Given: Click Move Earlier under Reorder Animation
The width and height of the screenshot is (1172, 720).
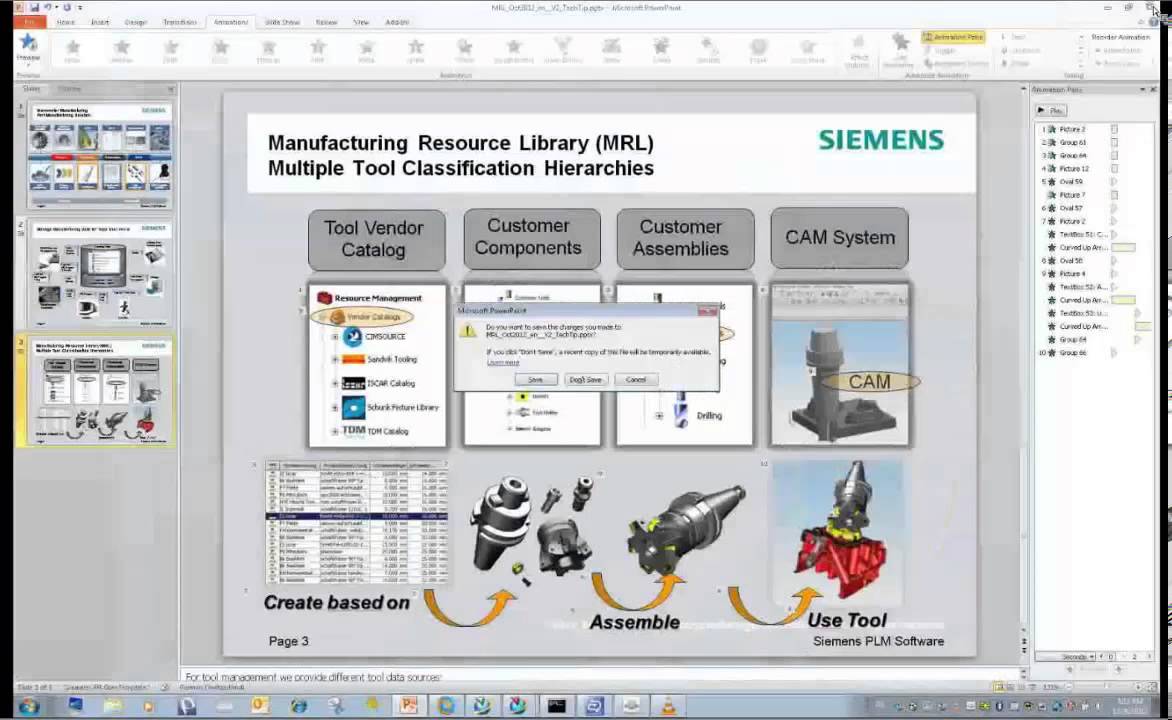Looking at the screenshot, I should point(1117,50).
